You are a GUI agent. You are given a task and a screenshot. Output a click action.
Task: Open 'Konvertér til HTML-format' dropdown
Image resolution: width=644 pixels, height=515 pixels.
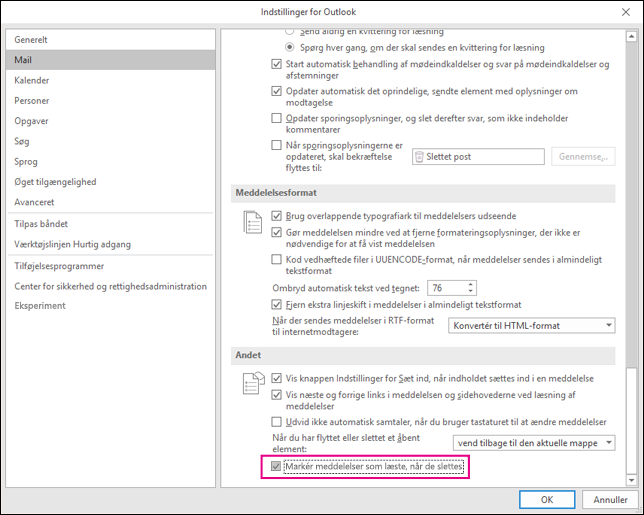point(531,326)
